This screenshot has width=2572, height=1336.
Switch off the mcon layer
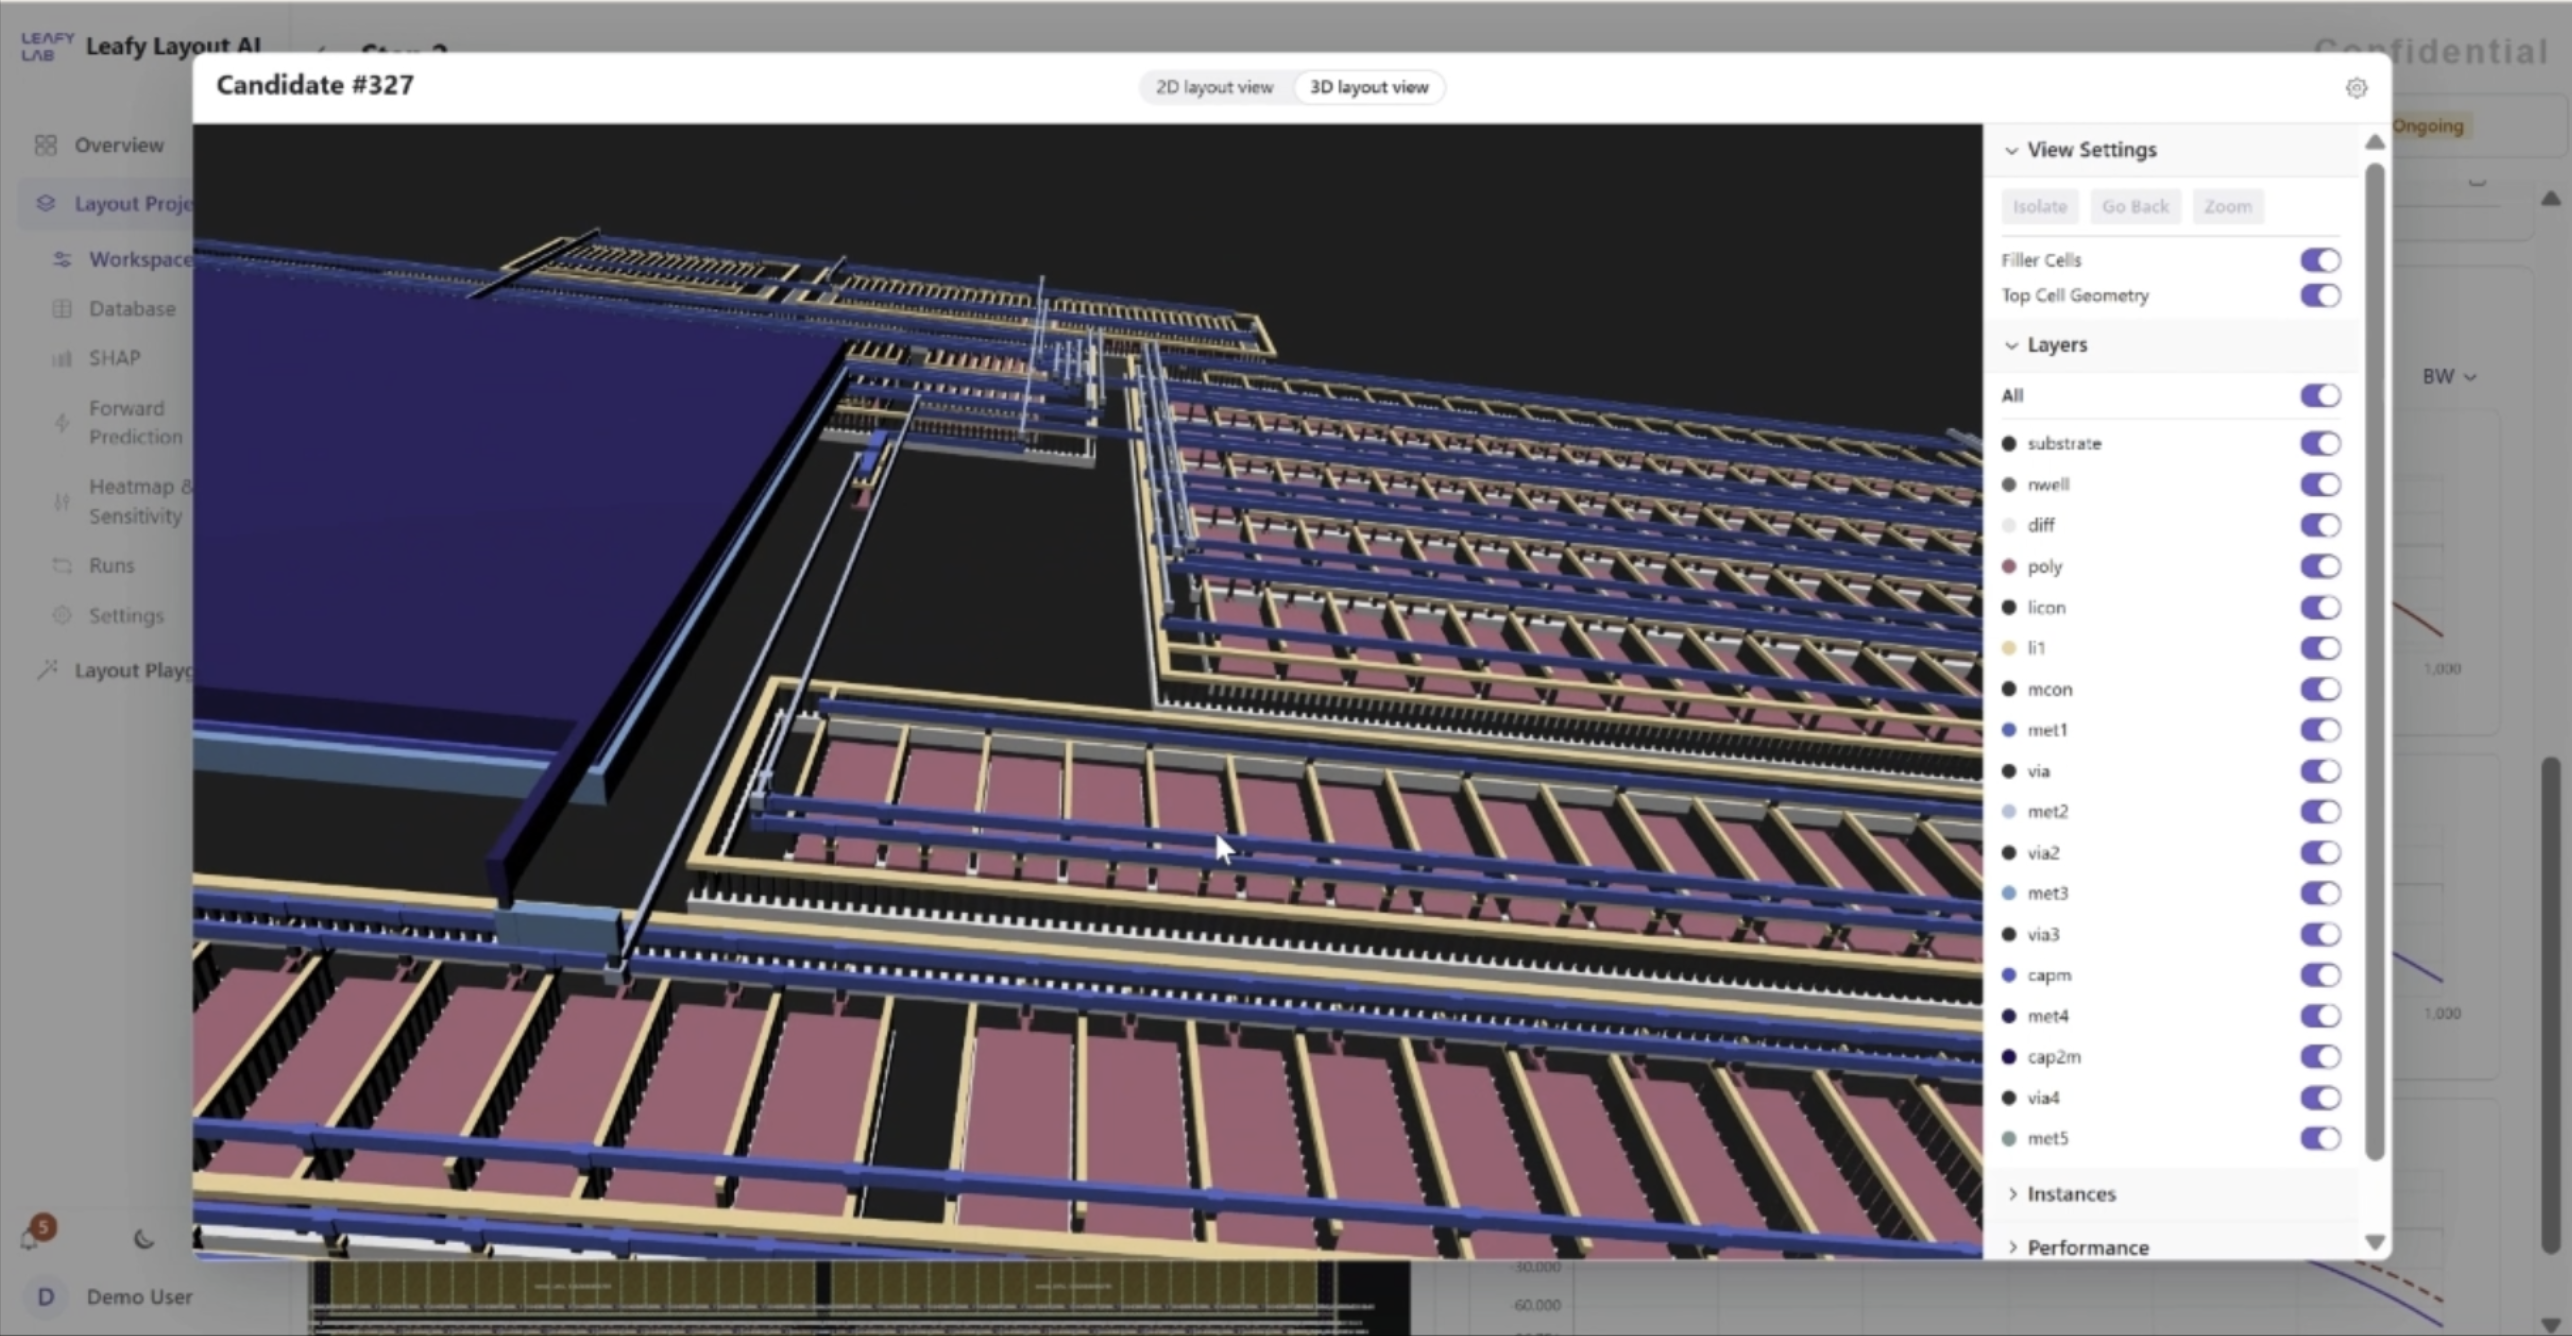[x=2320, y=689]
